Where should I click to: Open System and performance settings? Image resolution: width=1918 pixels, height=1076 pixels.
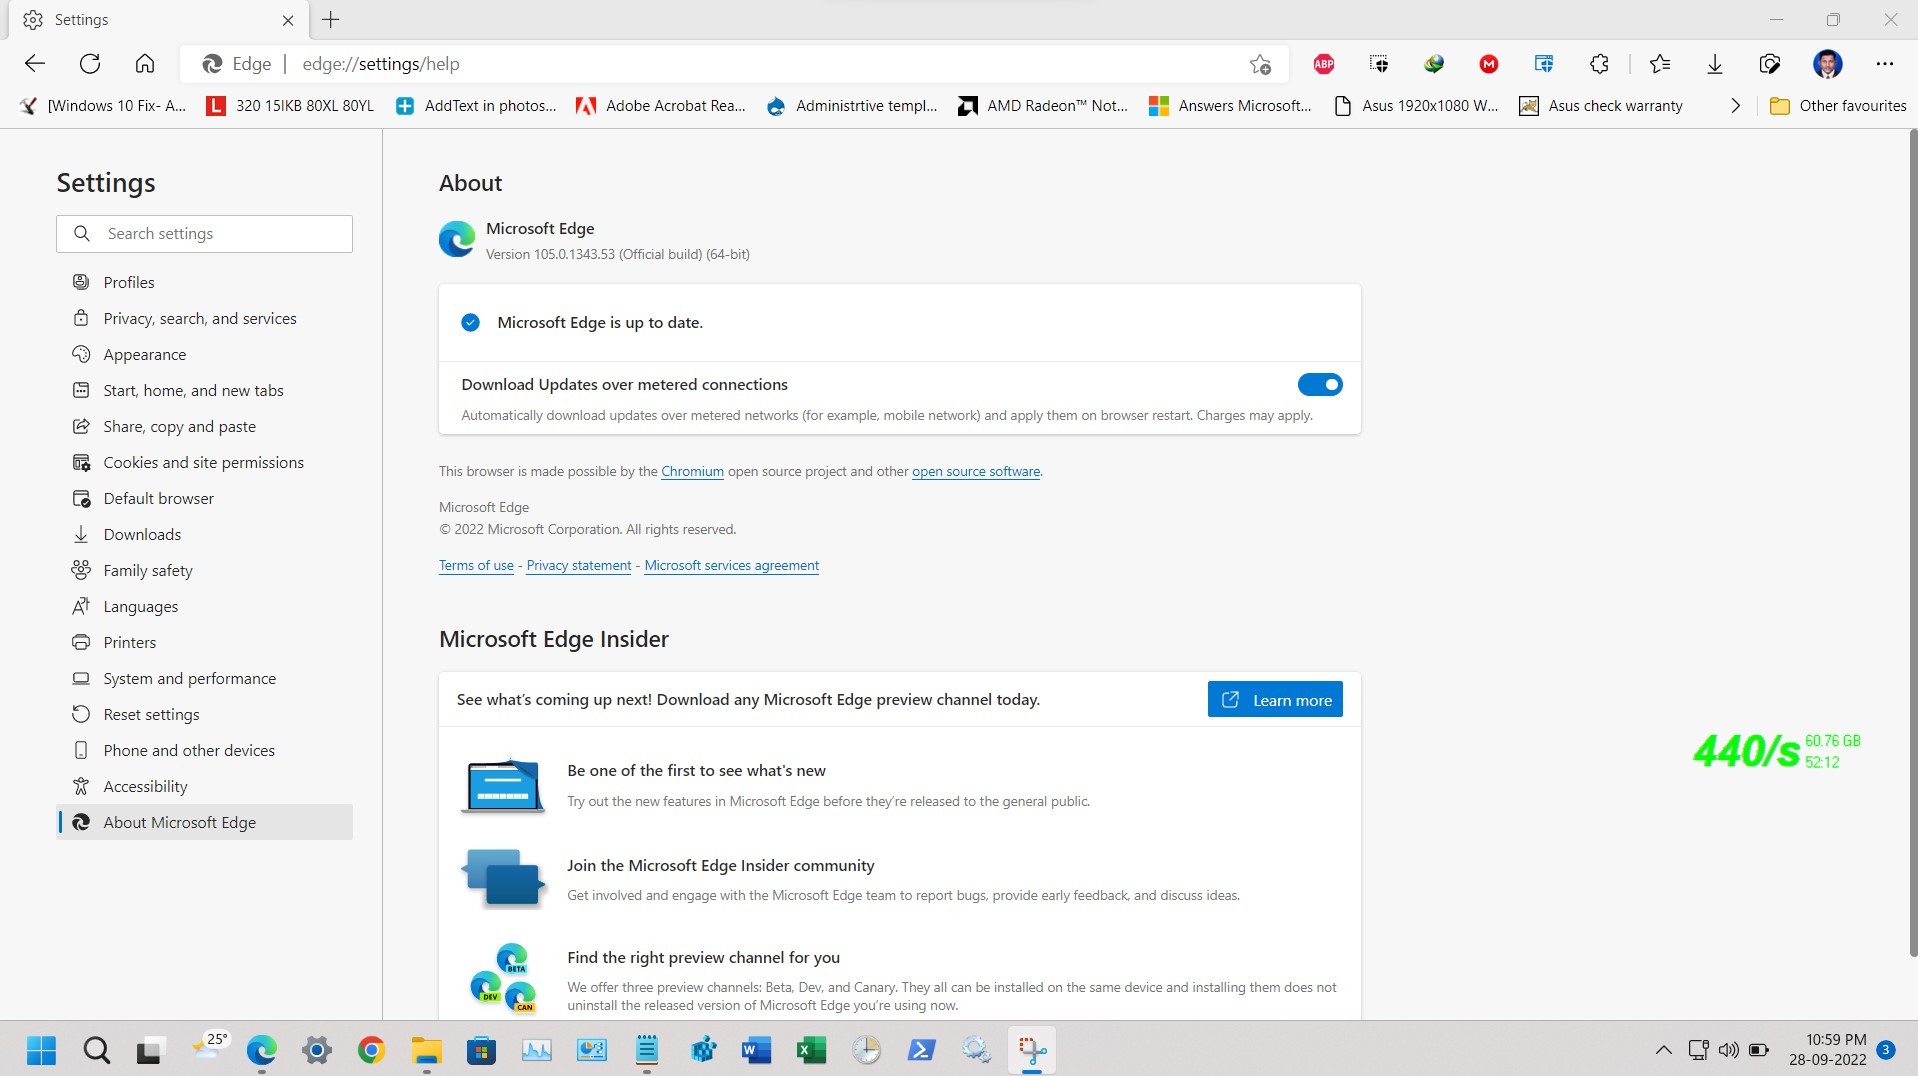pyautogui.click(x=205, y=678)
